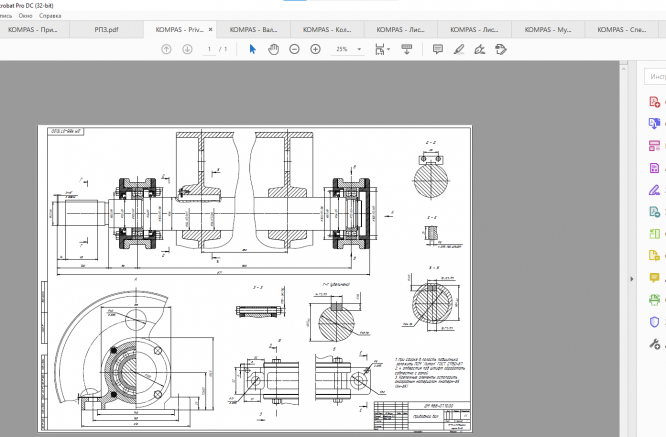Switch to the KOMPAS - Вал... tab
The width and height of the screenshot is (666, 437).
253,31
